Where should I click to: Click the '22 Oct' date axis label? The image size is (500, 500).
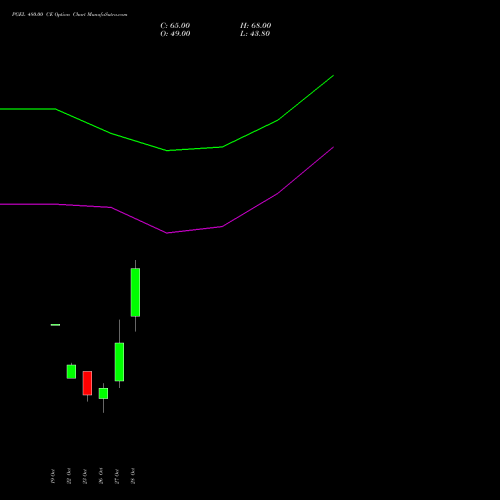point(69,476)
